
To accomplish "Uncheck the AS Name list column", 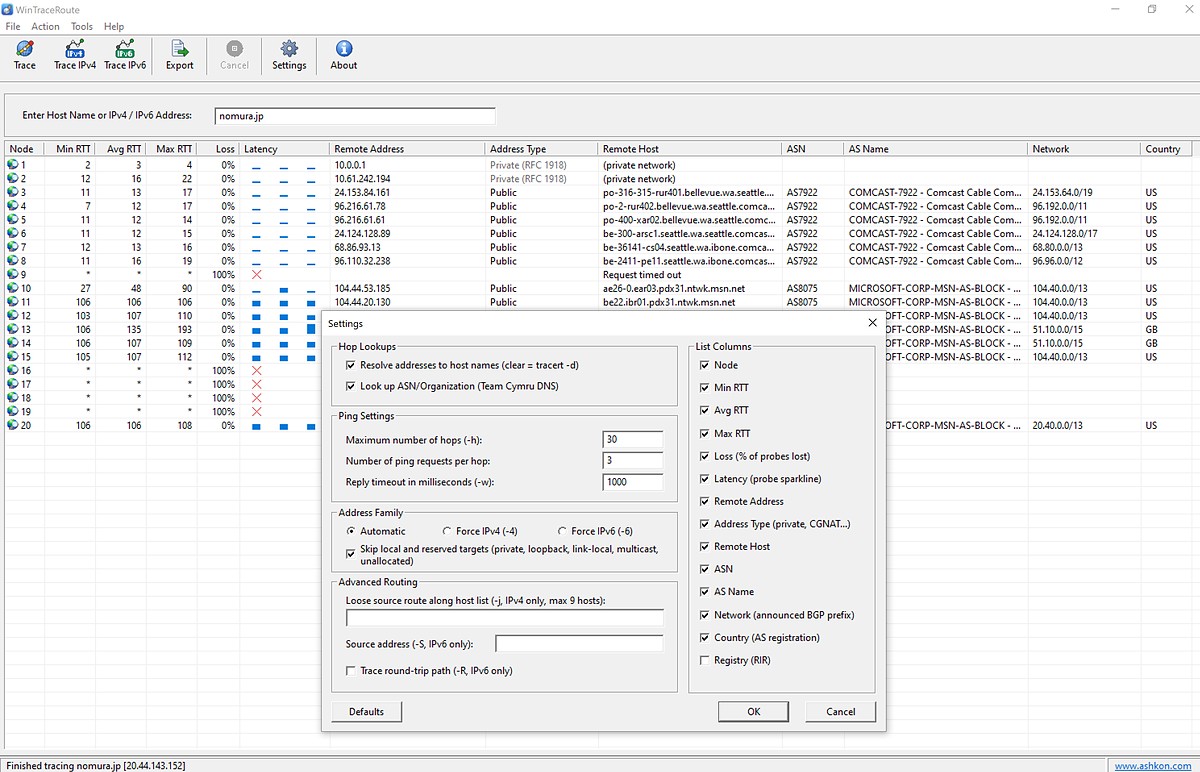I will [x=705, y=592].
